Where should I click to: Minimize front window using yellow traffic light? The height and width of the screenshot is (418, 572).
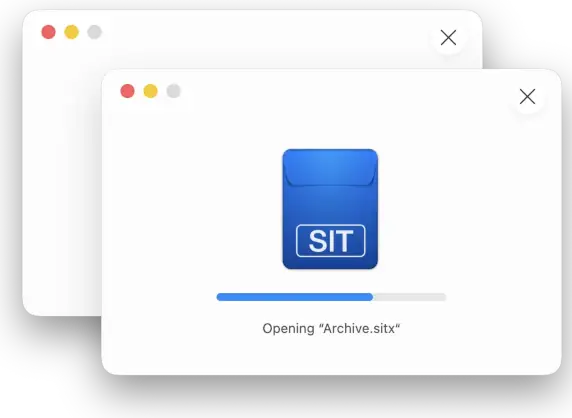click(150, 91)
